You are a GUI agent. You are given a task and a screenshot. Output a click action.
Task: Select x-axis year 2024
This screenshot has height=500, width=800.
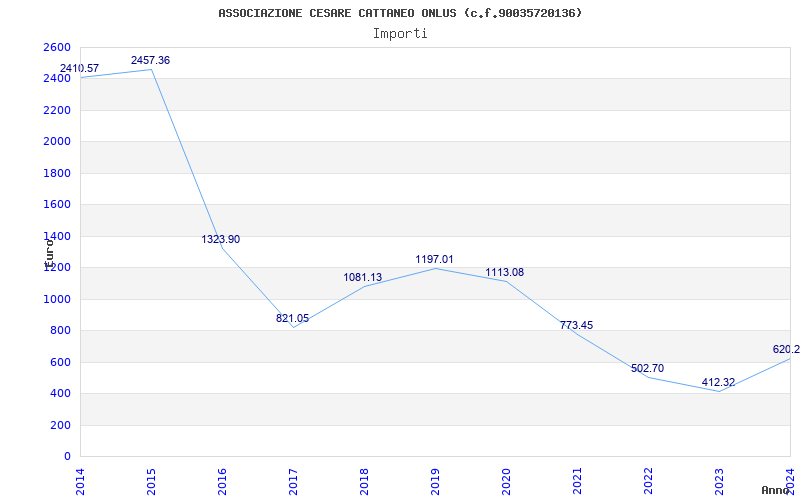tap(790, 481)
